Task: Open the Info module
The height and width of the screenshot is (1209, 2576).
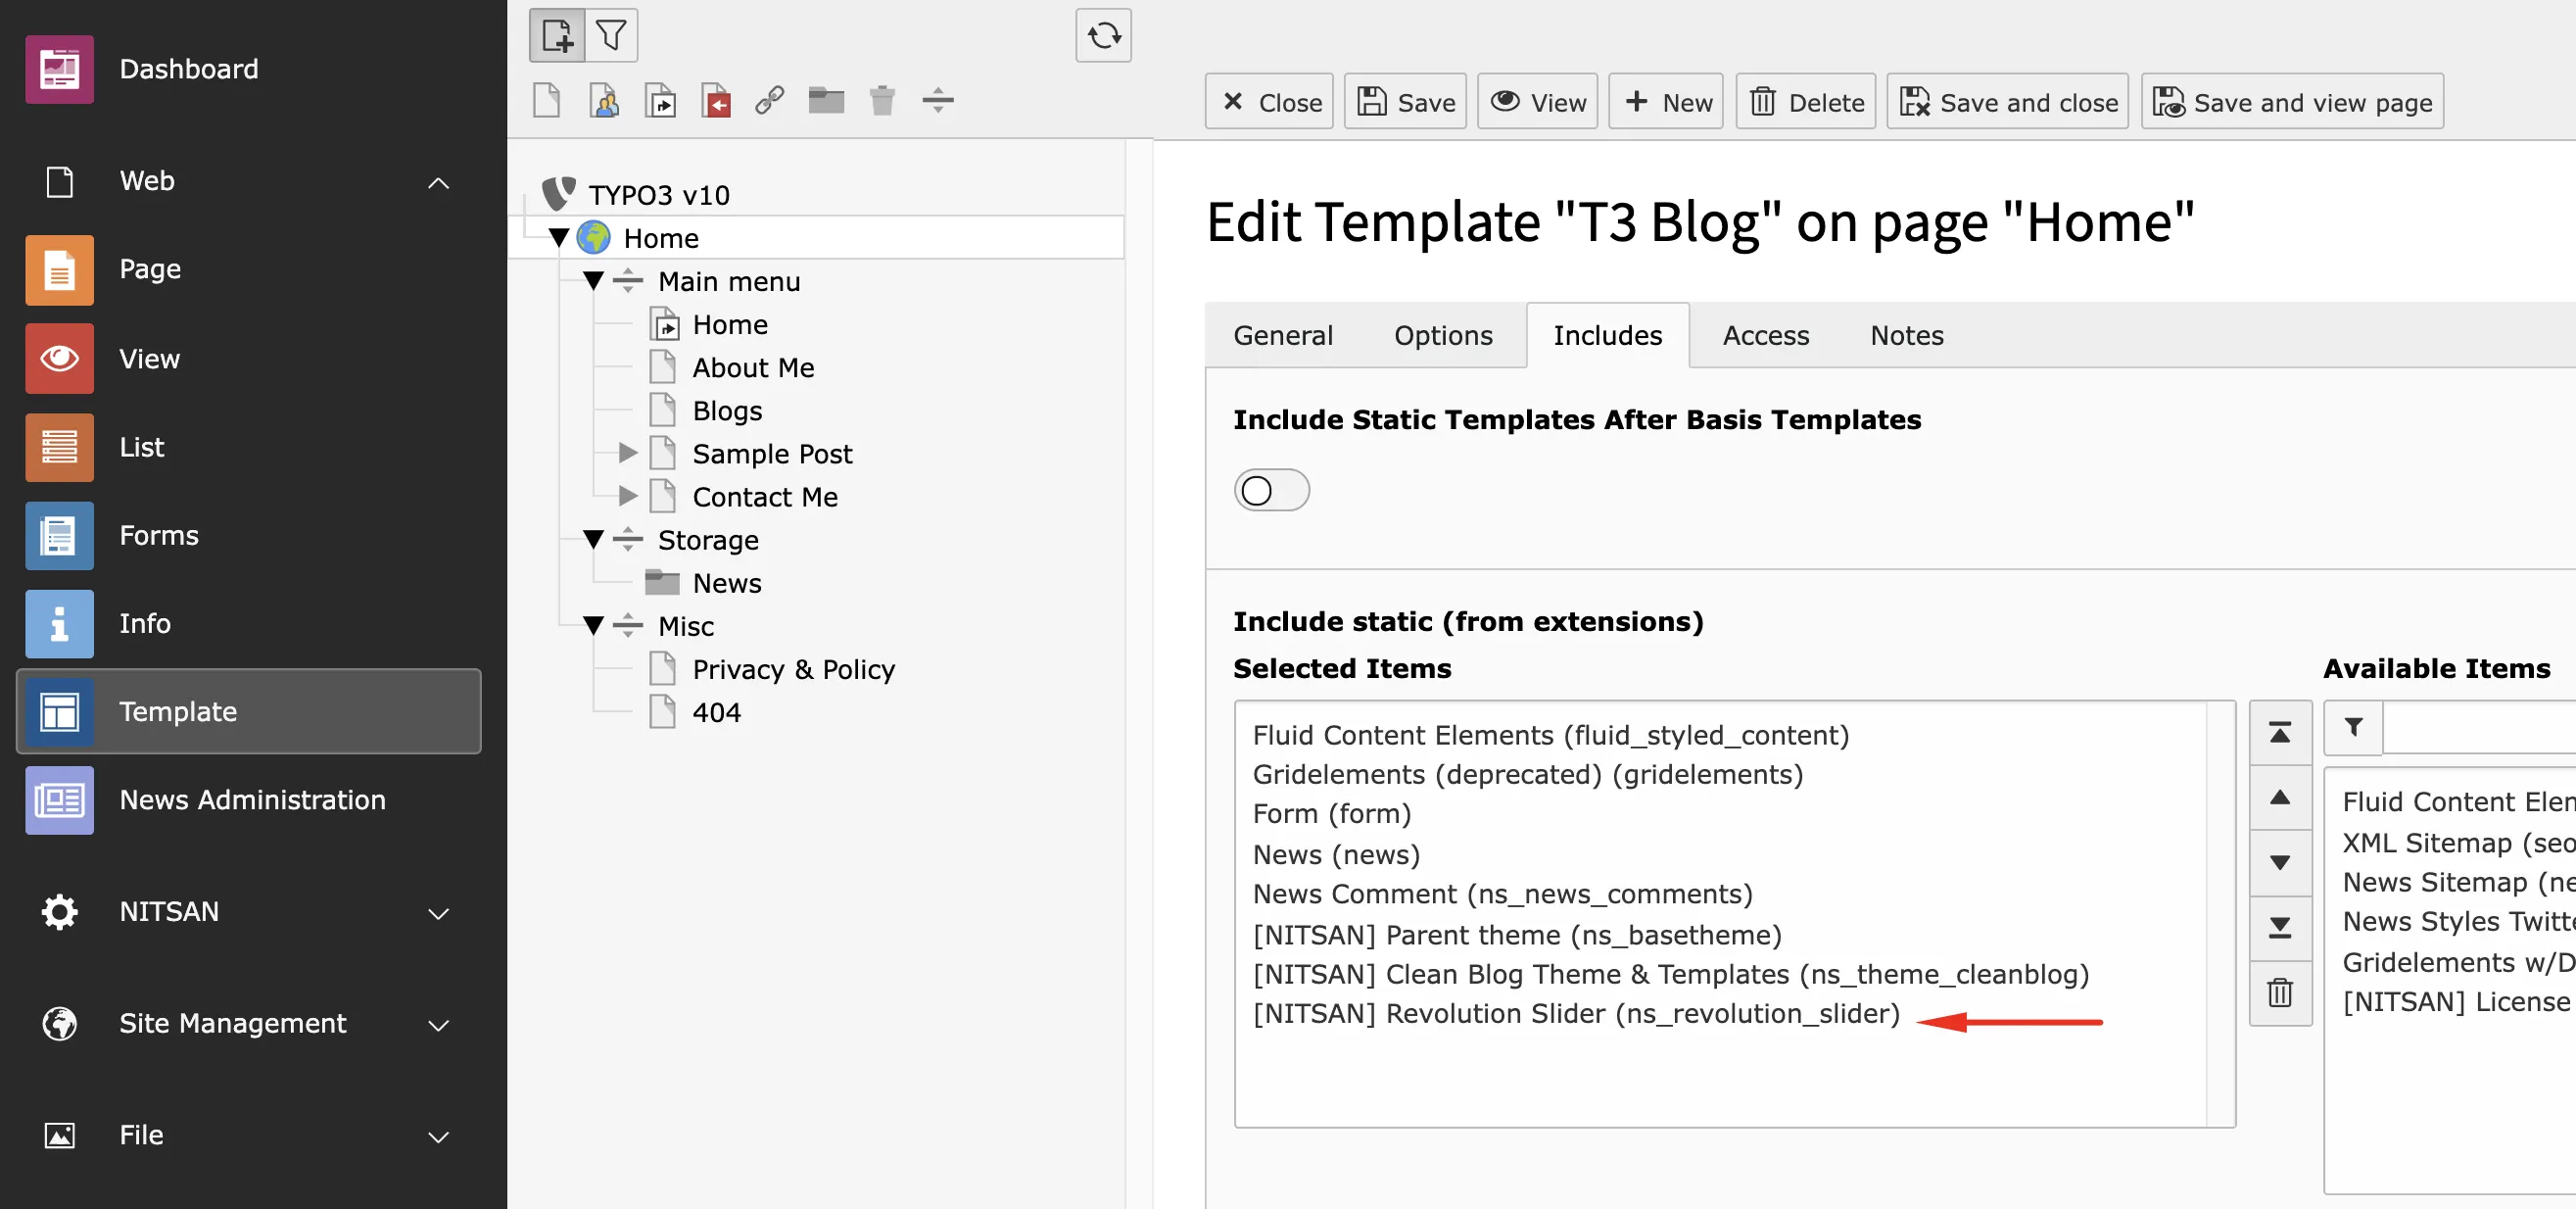Action: 248,623
